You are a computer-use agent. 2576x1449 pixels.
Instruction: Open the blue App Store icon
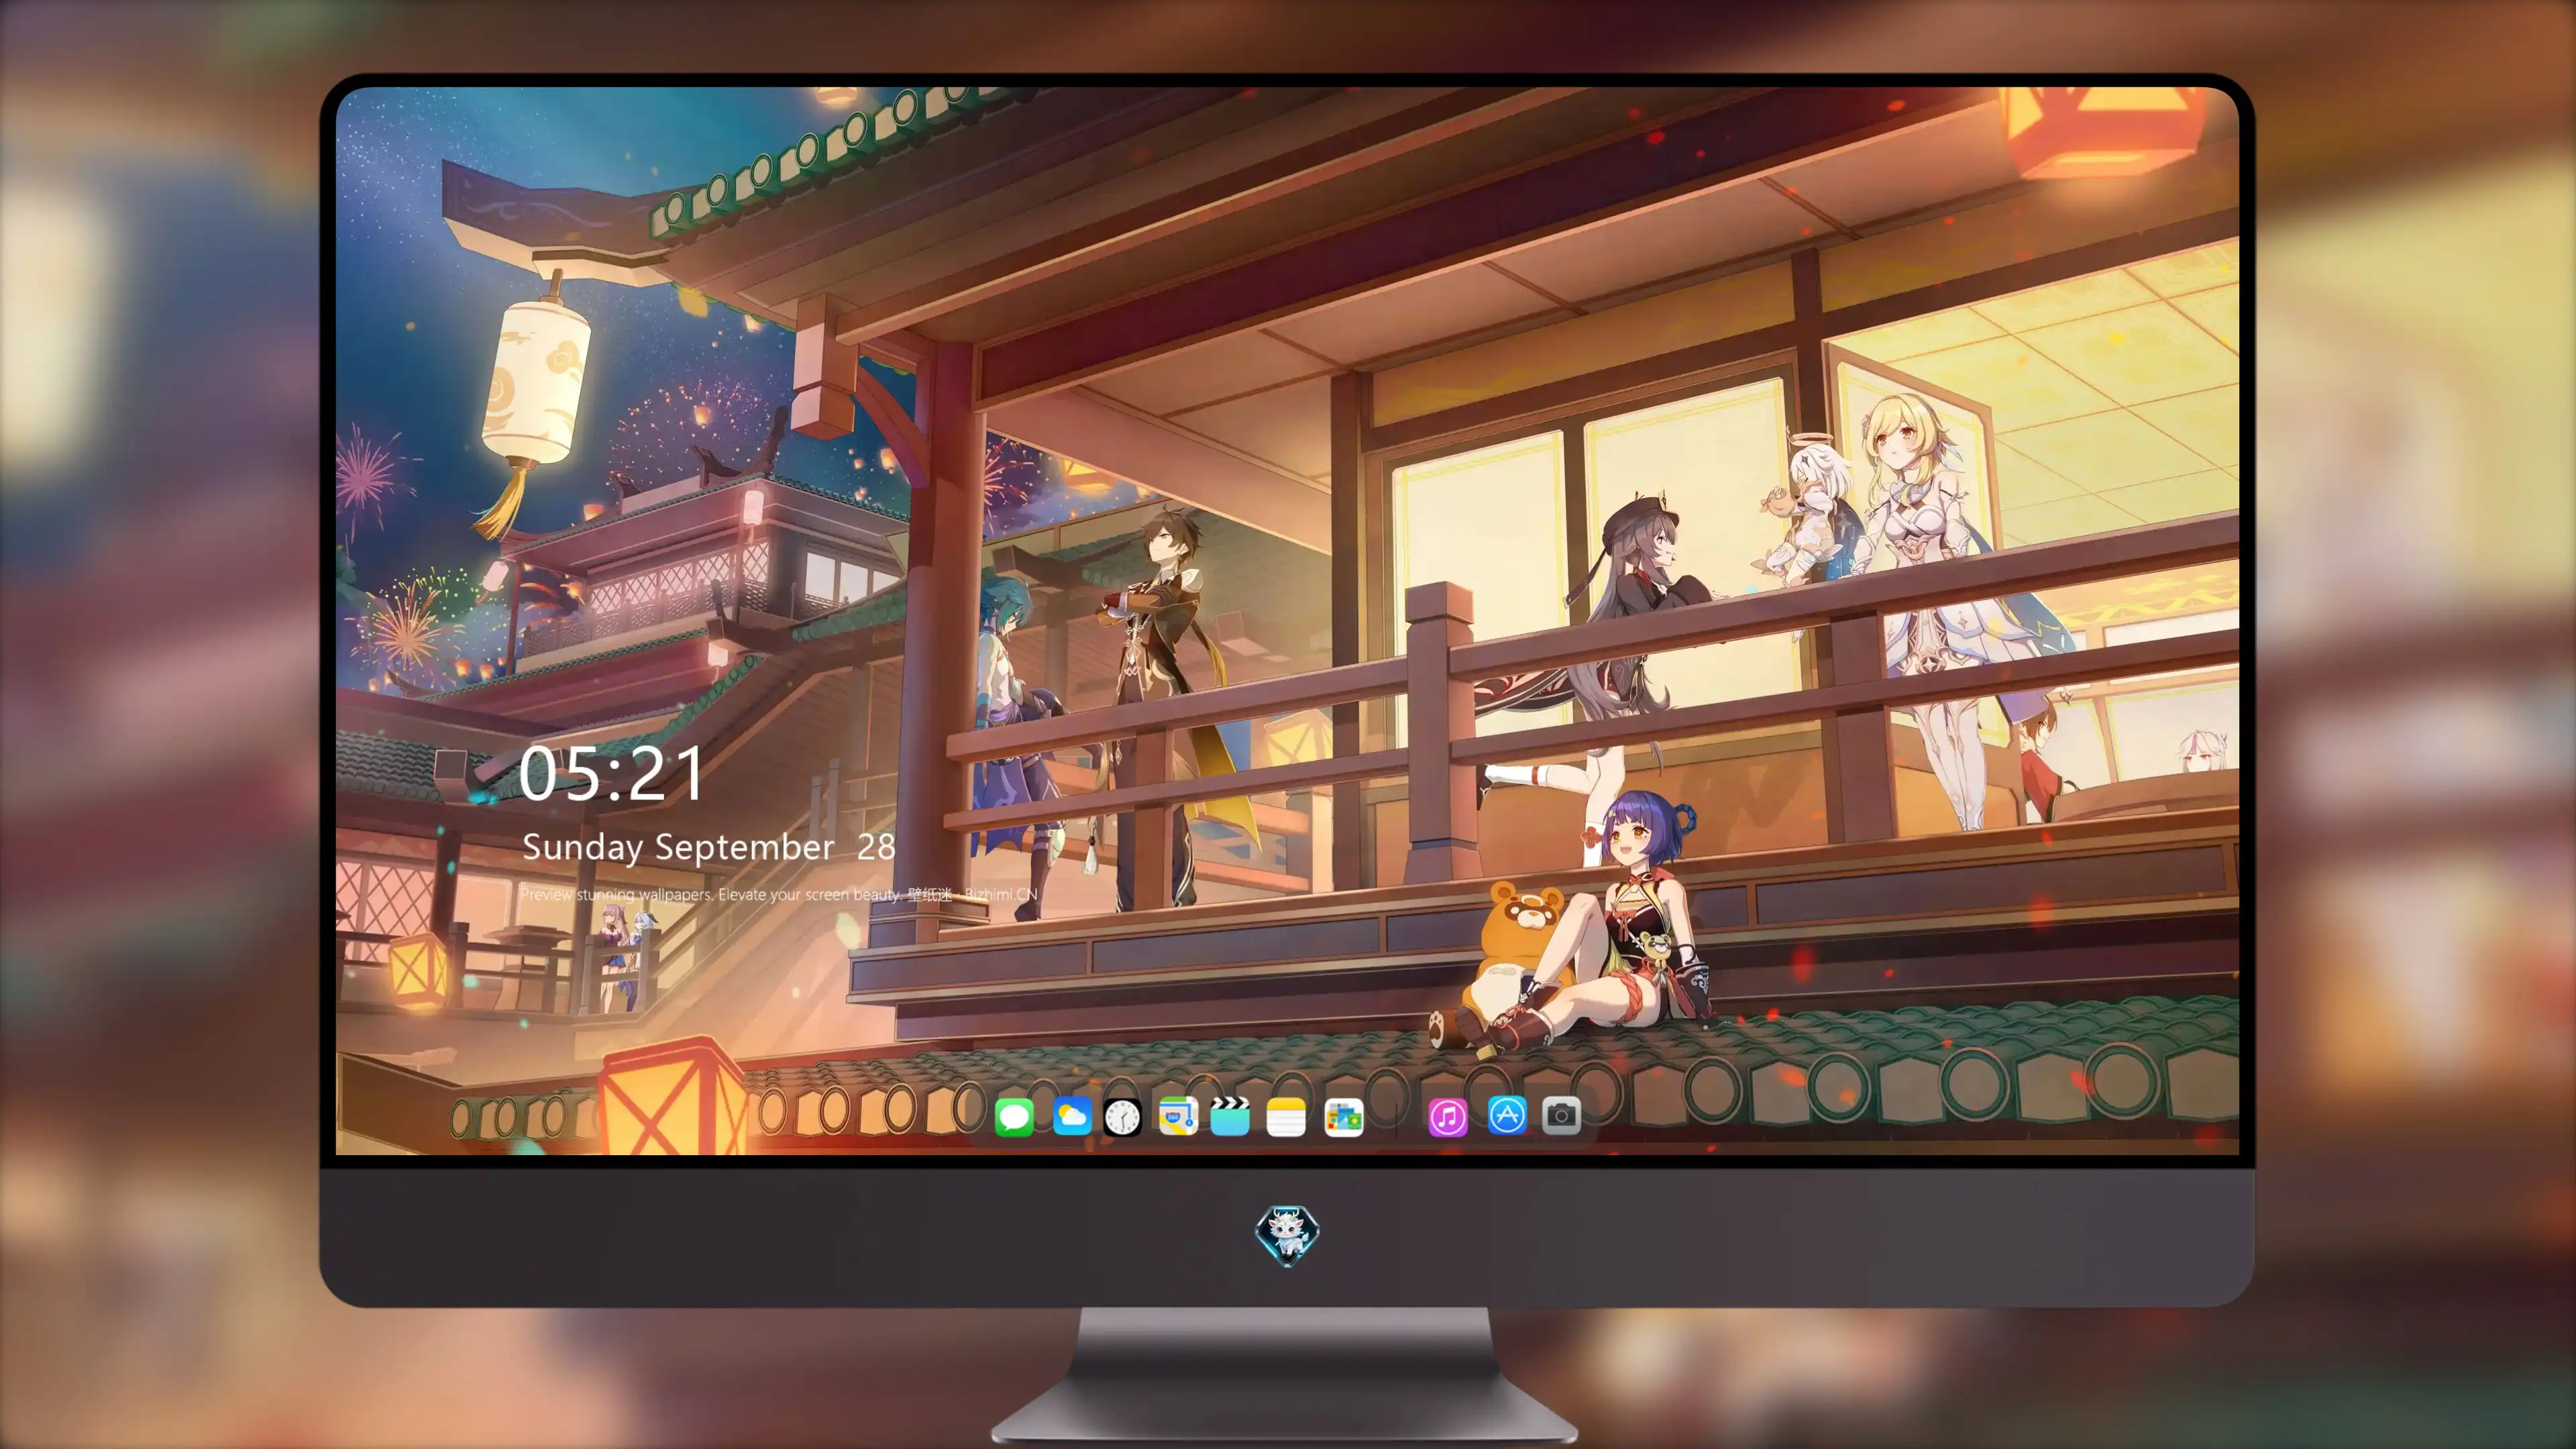[x=1507, y=1115]
